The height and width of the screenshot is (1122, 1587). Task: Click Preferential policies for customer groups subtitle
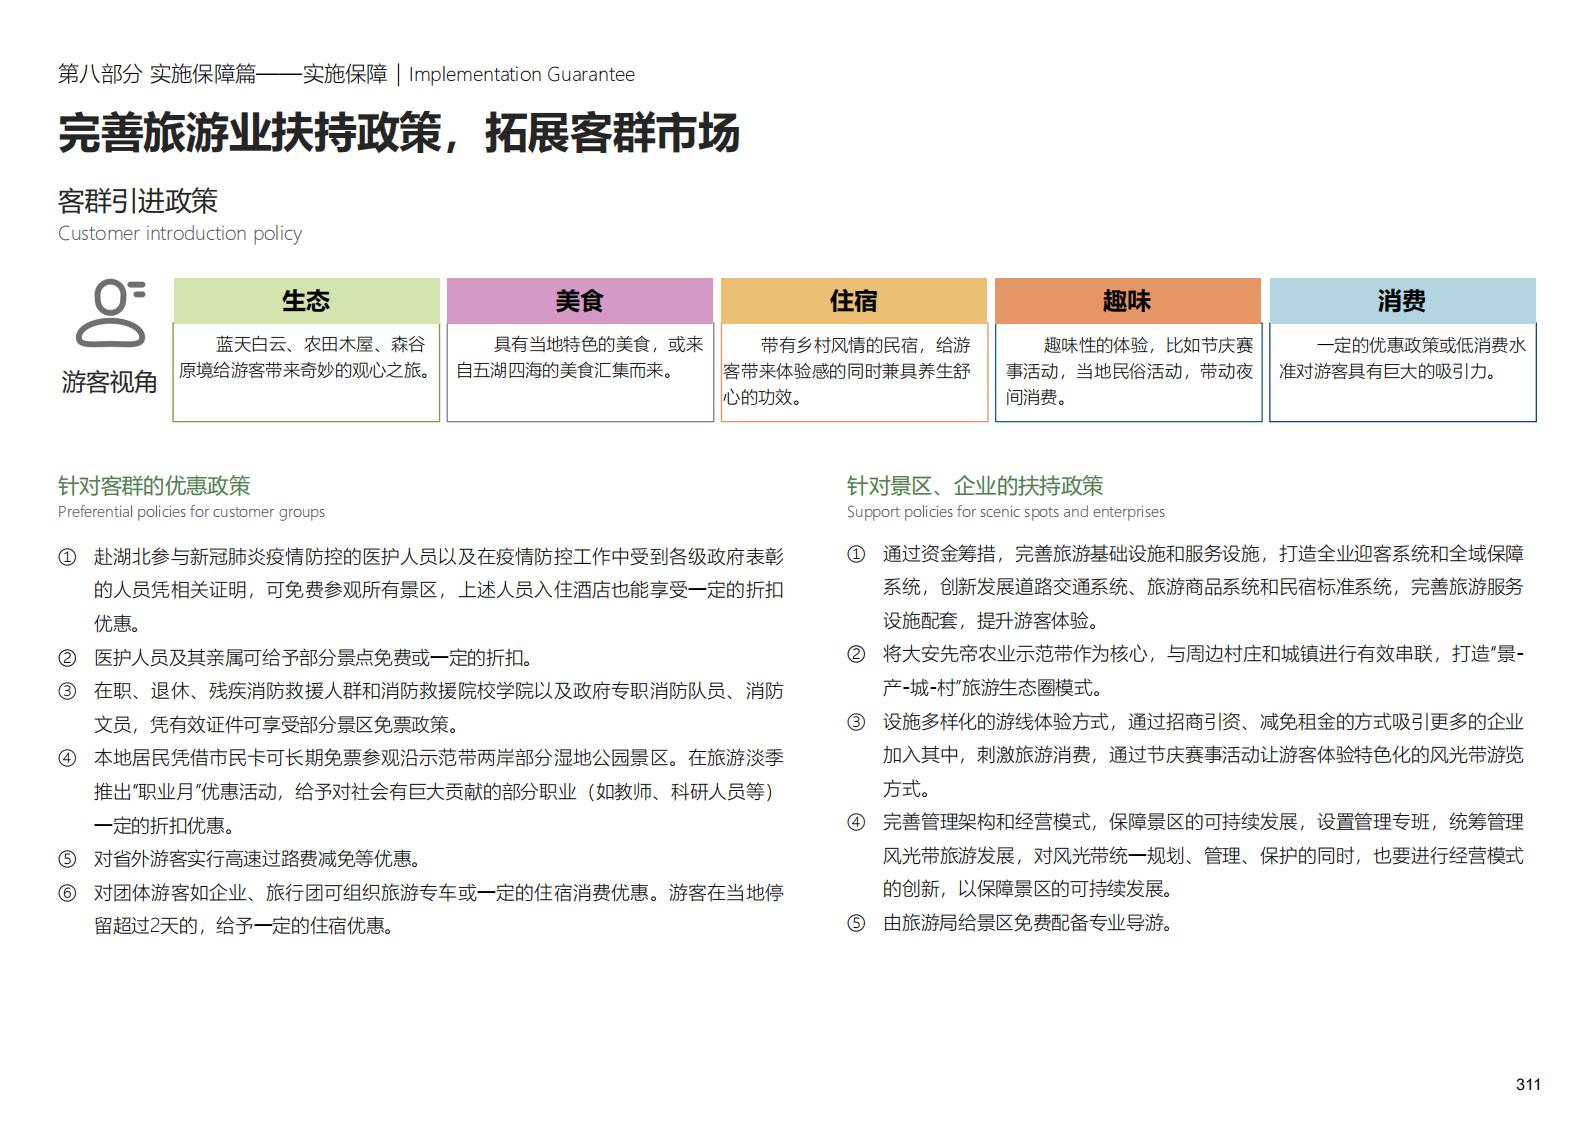[191, 512]
